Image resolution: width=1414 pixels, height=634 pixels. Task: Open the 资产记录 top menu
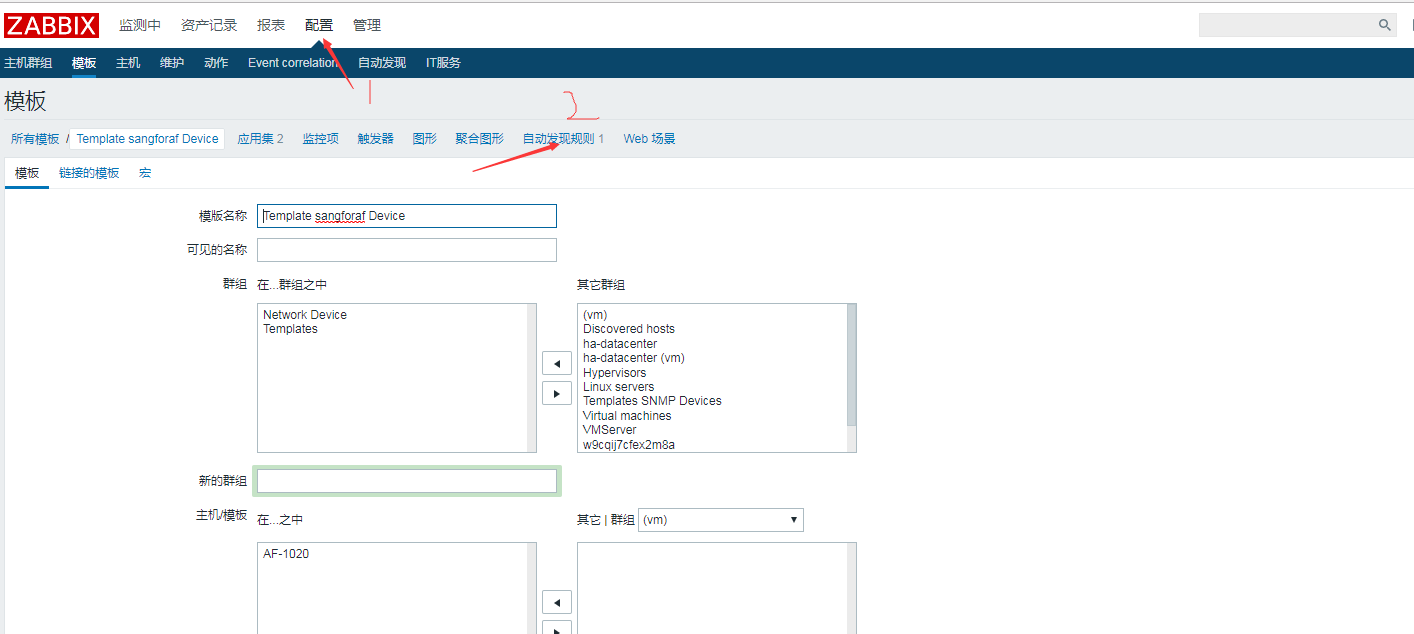(x=209, y=25)
